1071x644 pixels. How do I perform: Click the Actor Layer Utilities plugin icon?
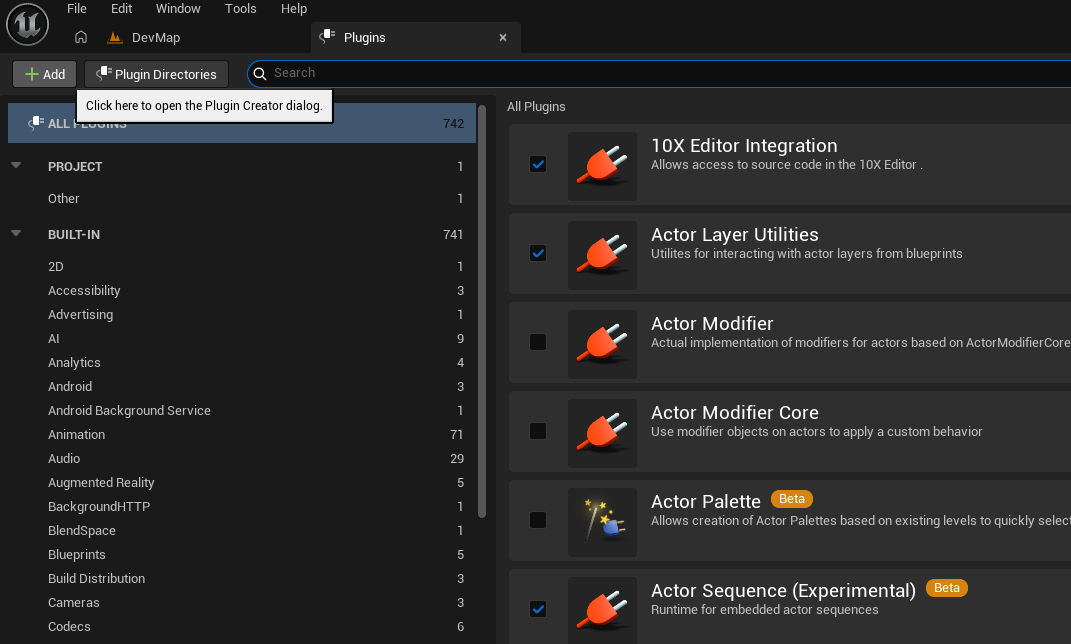602,255
